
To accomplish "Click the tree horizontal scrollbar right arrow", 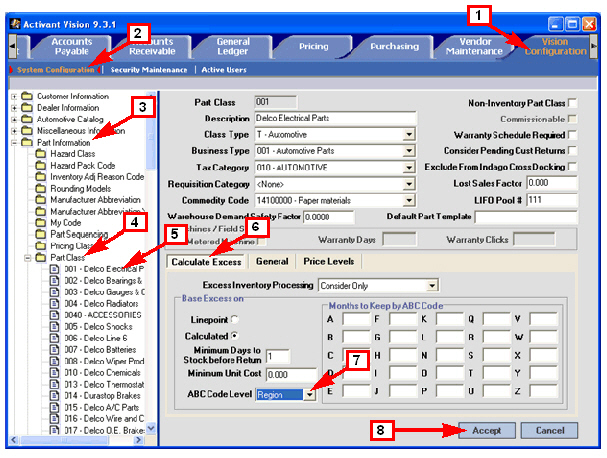I will (x=138, y=440).
